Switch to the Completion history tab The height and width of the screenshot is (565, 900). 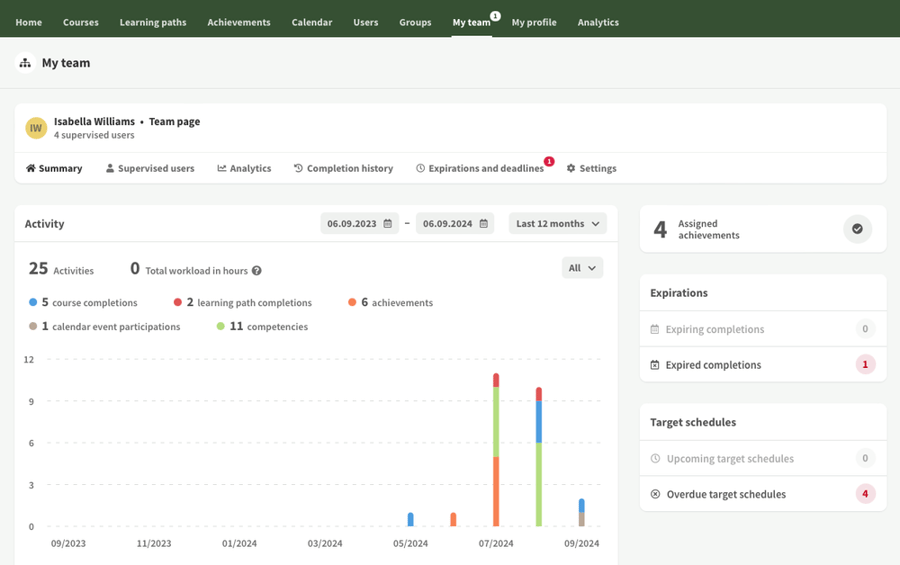pos(343,168)
